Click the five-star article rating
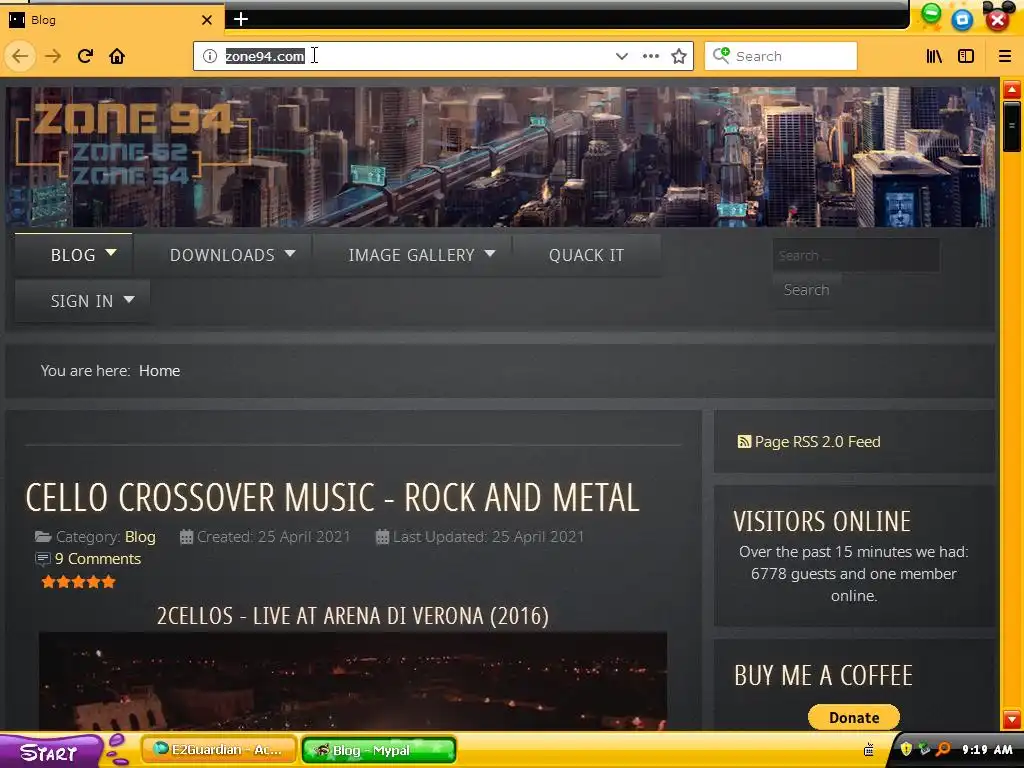 (x=78, y=582)
